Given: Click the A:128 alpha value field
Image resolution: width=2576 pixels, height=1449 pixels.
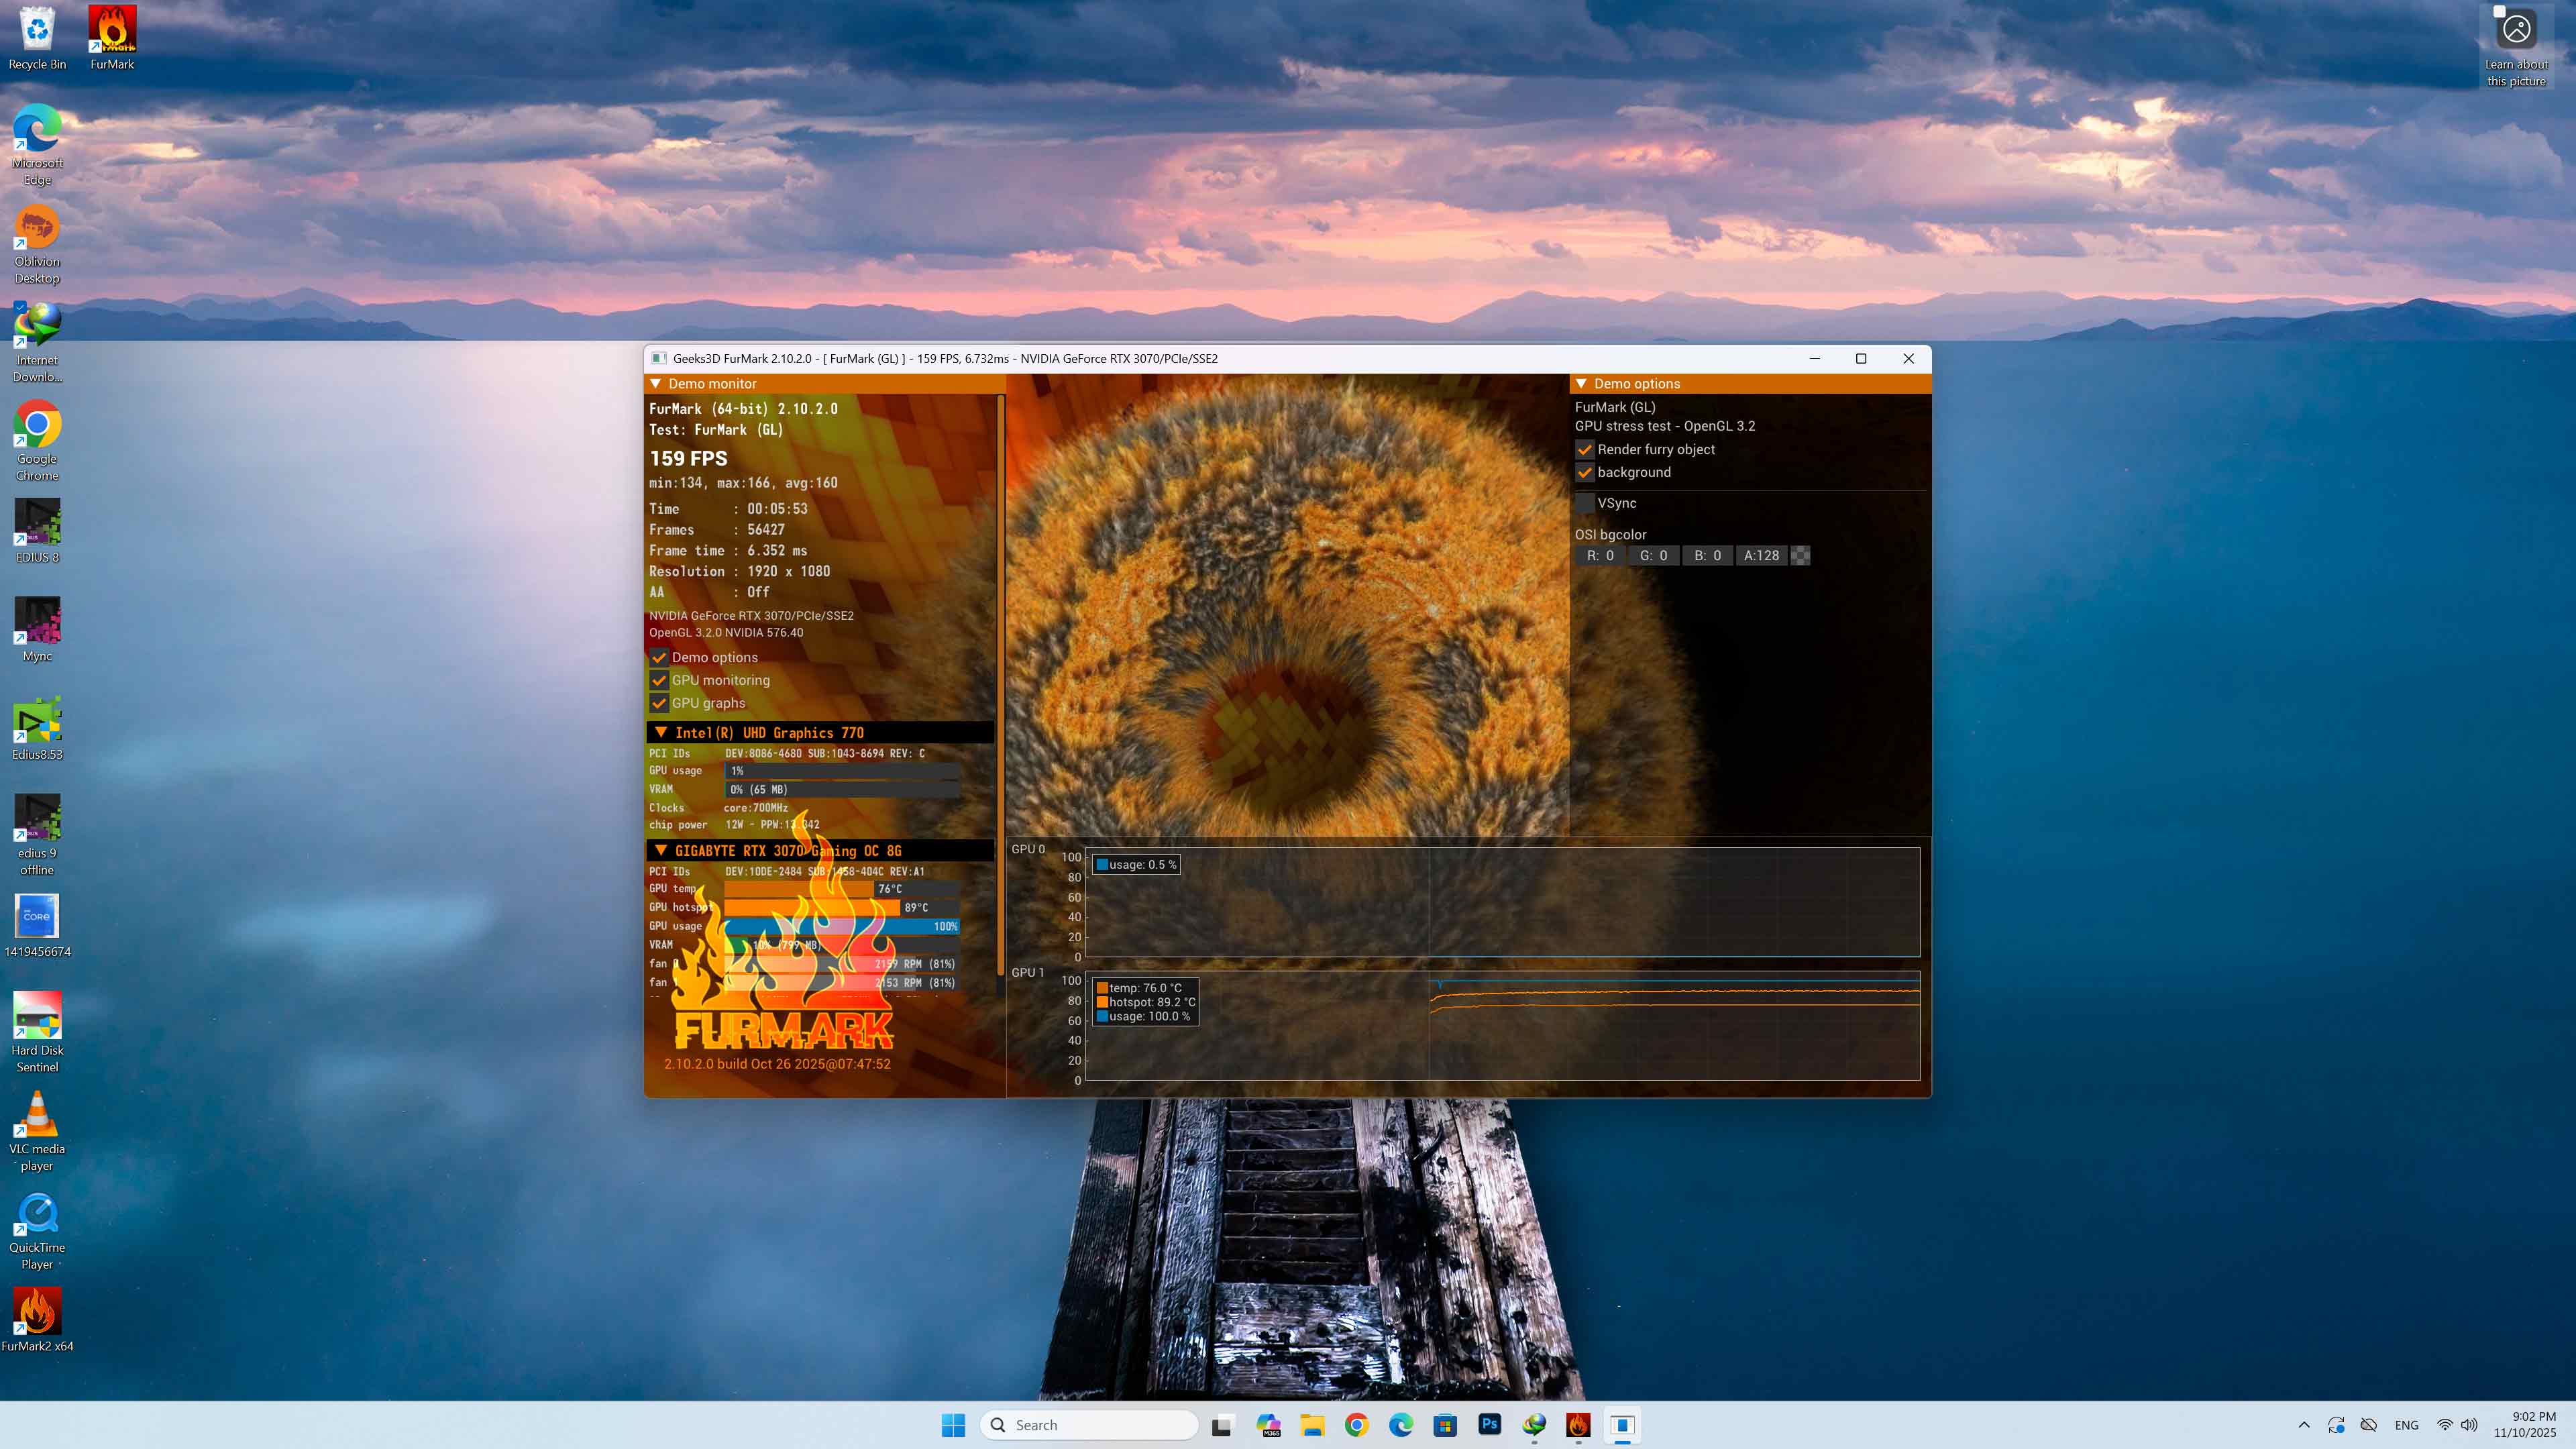Looking at the screenshot, I should point(1761,555).
